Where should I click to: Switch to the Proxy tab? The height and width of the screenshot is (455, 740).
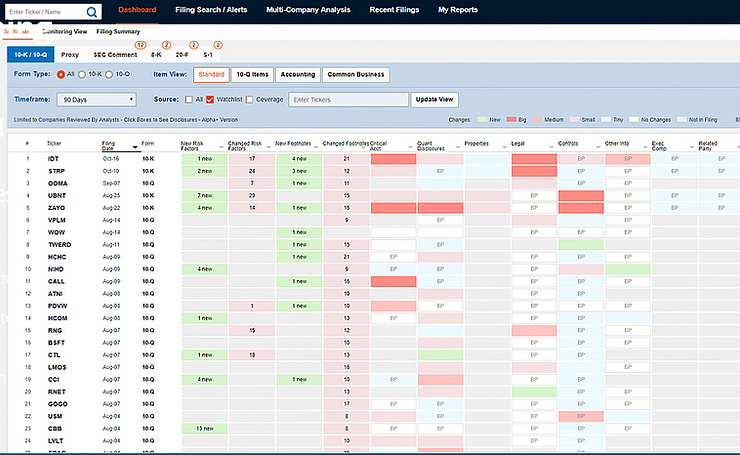pos(70,54)
